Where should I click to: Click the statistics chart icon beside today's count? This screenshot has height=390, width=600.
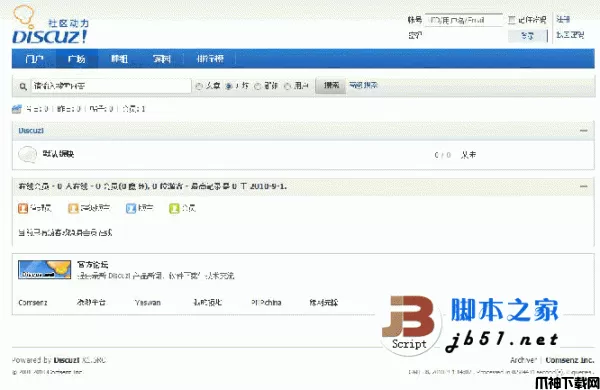click(x=16, y=109)
